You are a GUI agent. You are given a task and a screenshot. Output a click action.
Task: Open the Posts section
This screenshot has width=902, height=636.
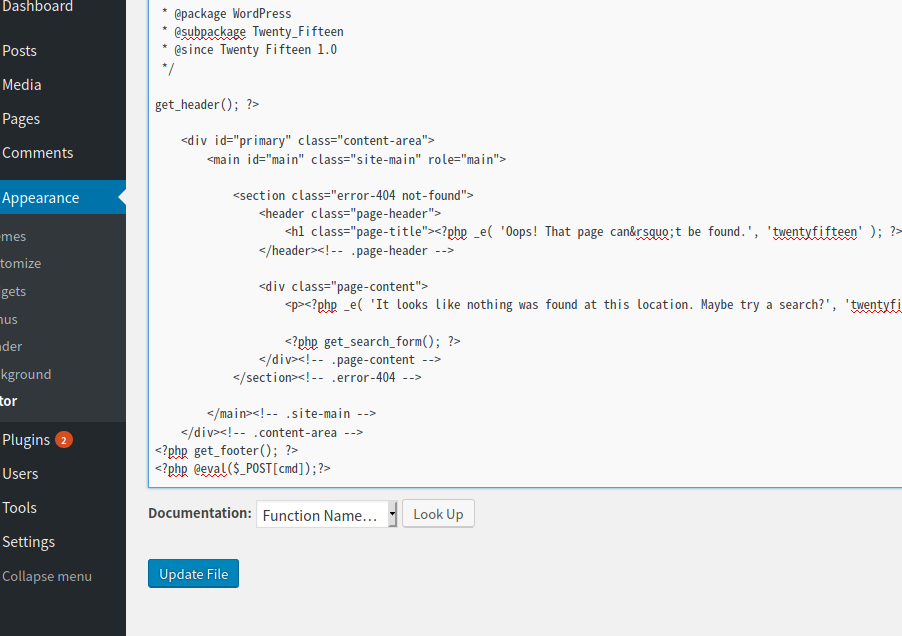pyautogui.click(x=20, y=51)
